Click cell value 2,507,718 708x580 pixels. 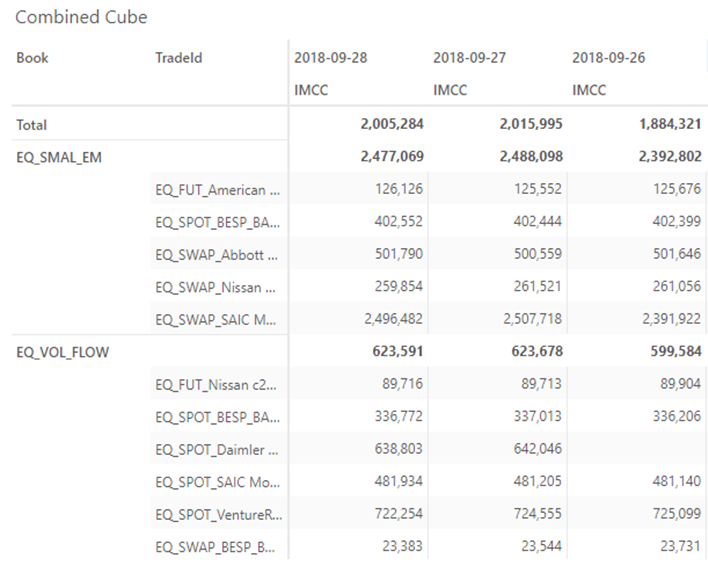pyautogui.click(x=533, y=319)
